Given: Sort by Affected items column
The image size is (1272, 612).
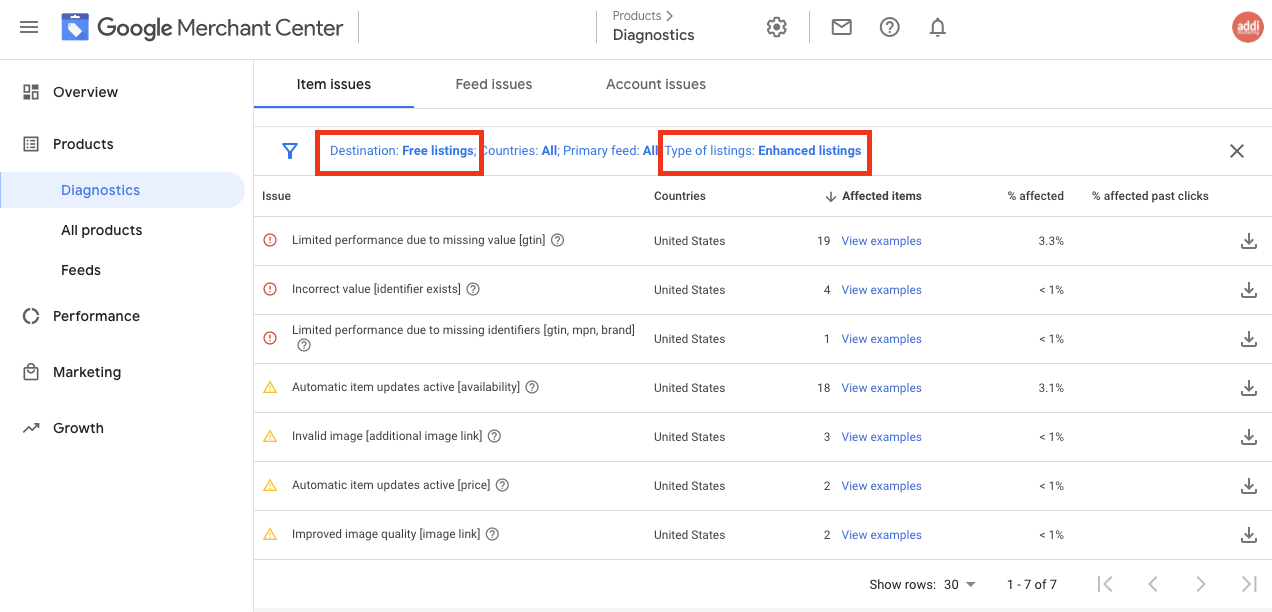Looking at the screenshot, I should [x=873, y=196].
